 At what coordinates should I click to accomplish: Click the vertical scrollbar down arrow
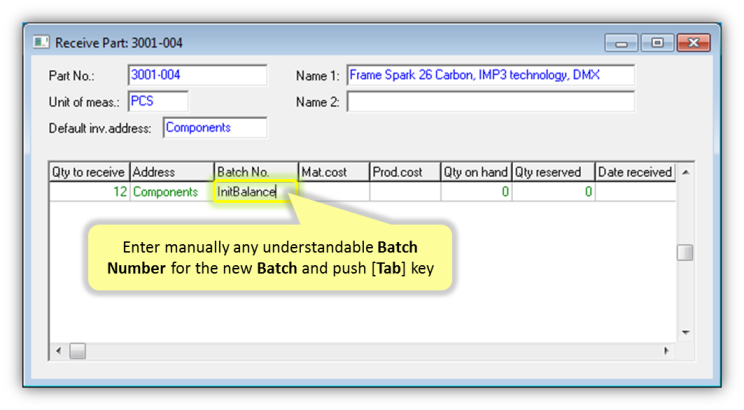[686, 332]
